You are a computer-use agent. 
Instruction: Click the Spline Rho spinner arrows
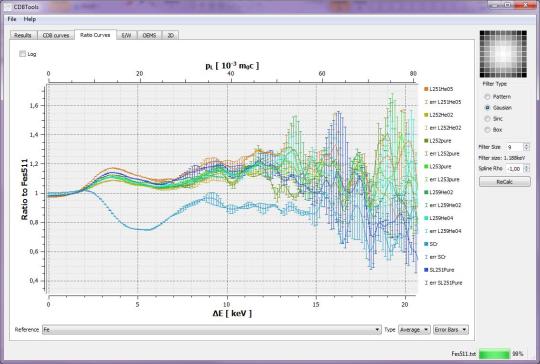tap(526, 169)
